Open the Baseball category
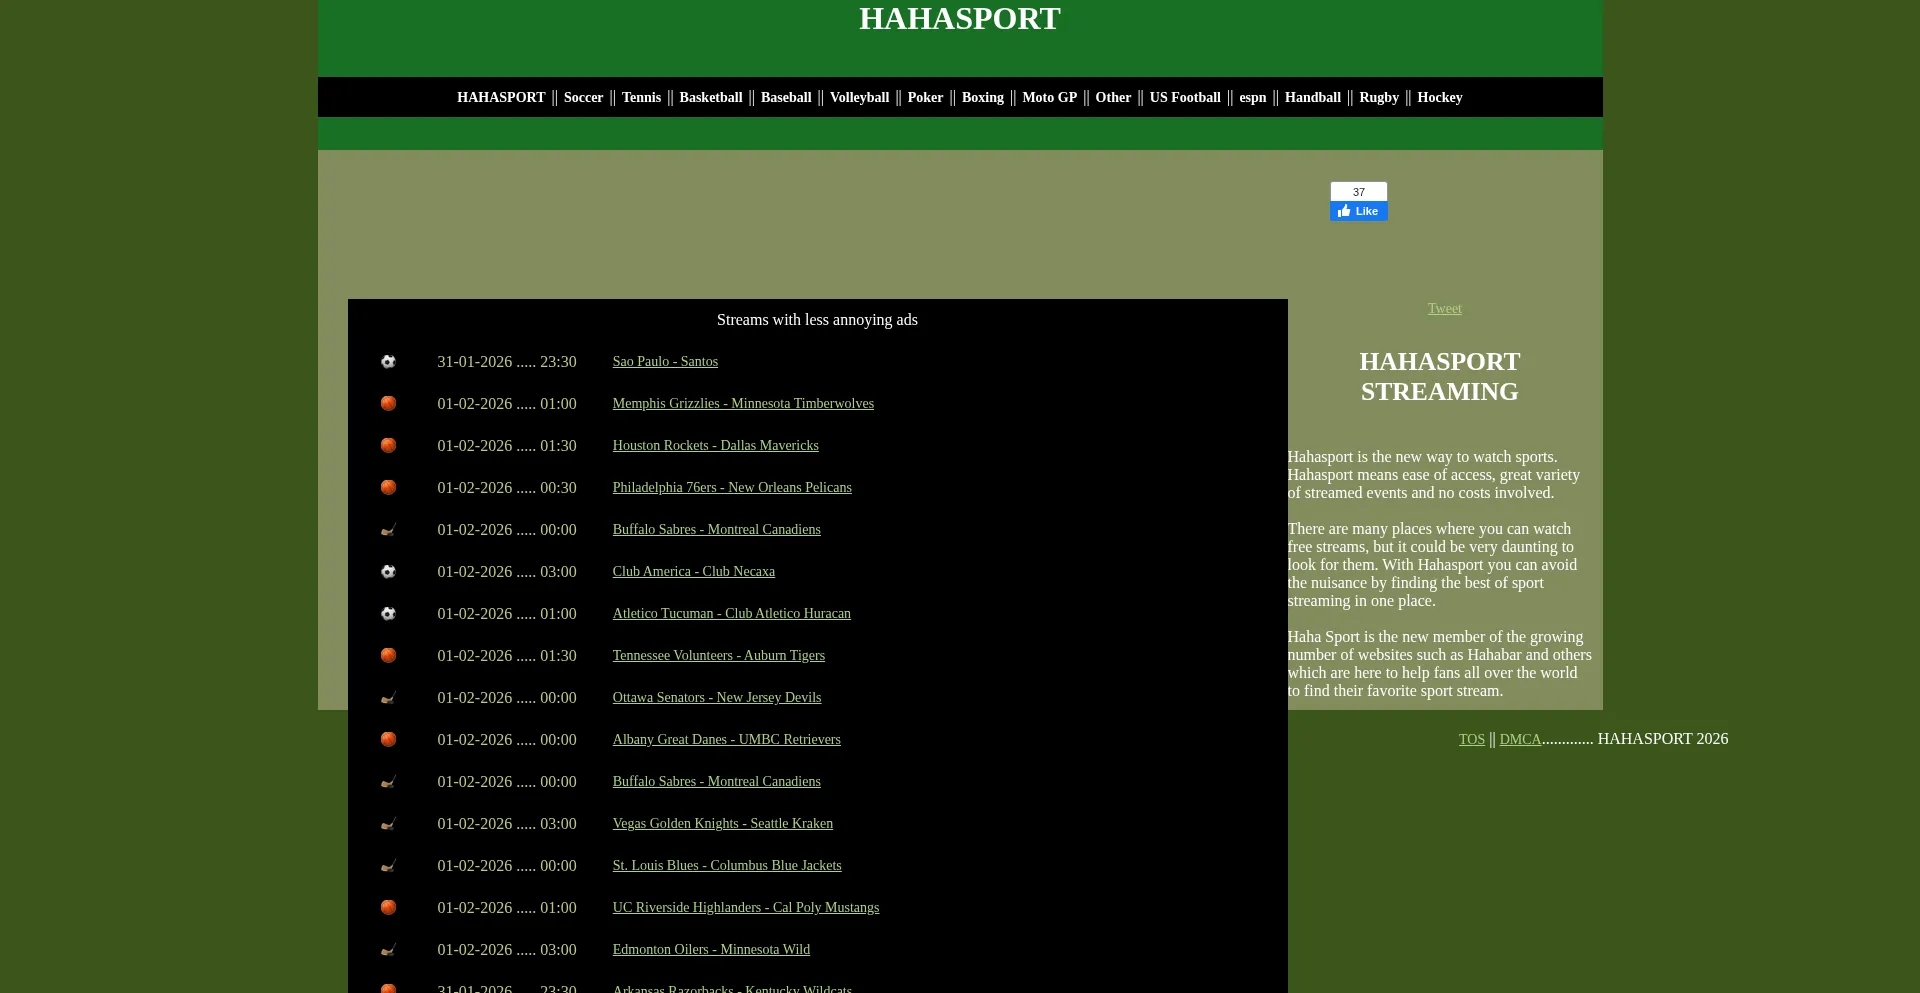Image resolution: width=1920 pixels, height=993 pixels. [x=786, y=97]
